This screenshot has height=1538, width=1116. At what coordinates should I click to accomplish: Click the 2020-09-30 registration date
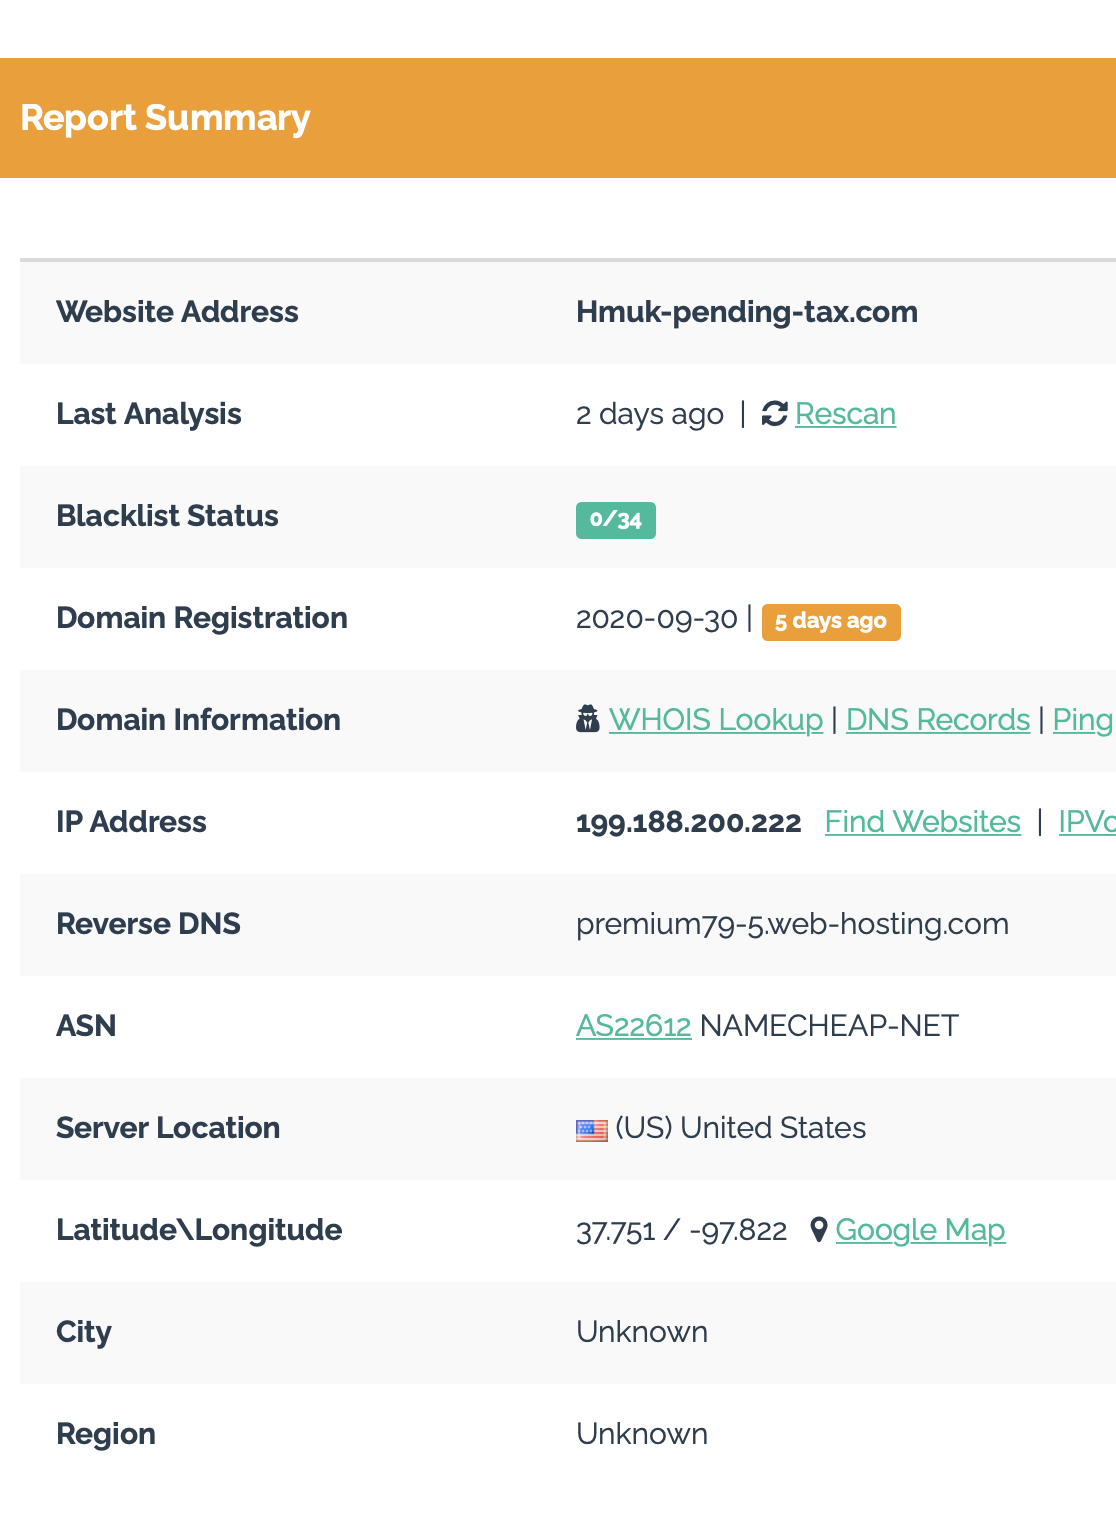(656, 619)
